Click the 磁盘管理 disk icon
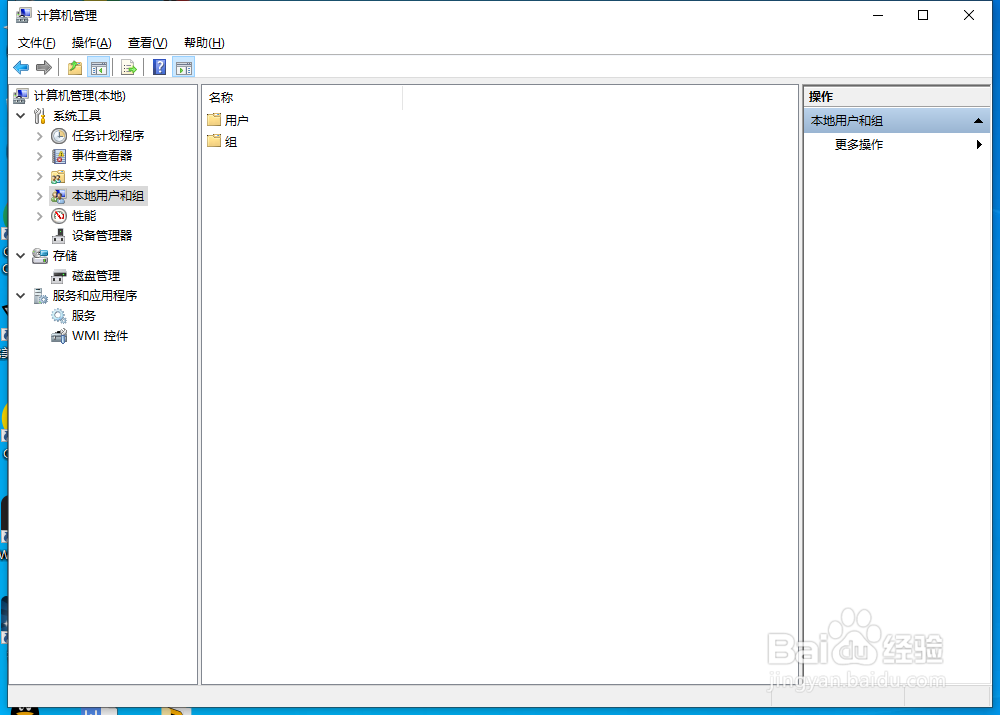The image size is (1000, 715). click(59, 276)
